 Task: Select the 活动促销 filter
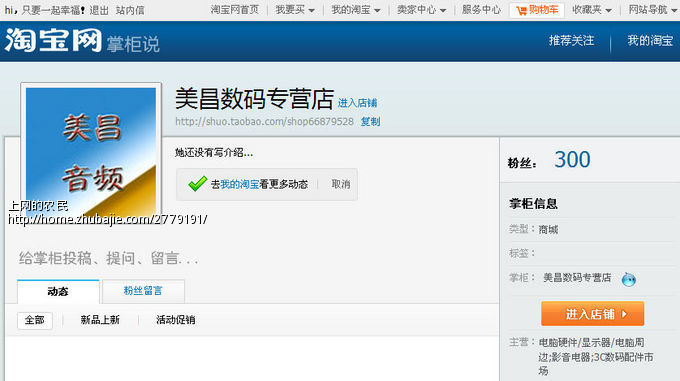pyautogui.click(x=176, y=320)
